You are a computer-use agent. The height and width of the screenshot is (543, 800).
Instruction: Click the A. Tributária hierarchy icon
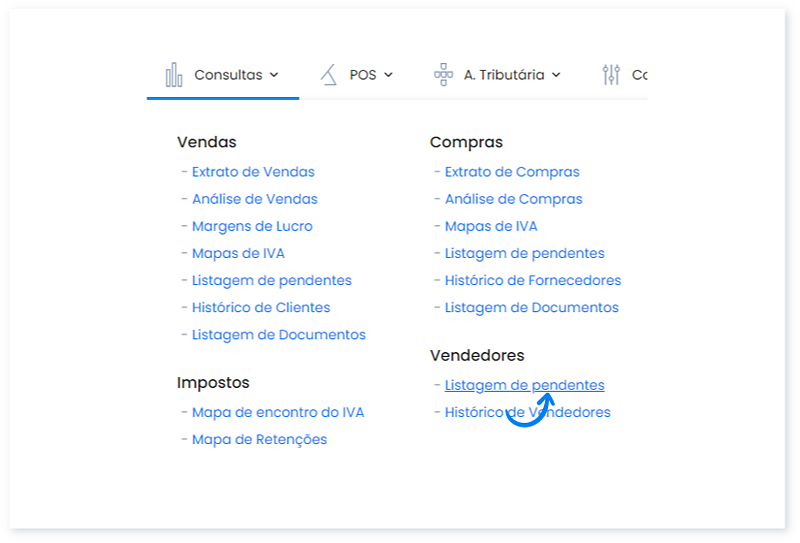coord(443,75)
